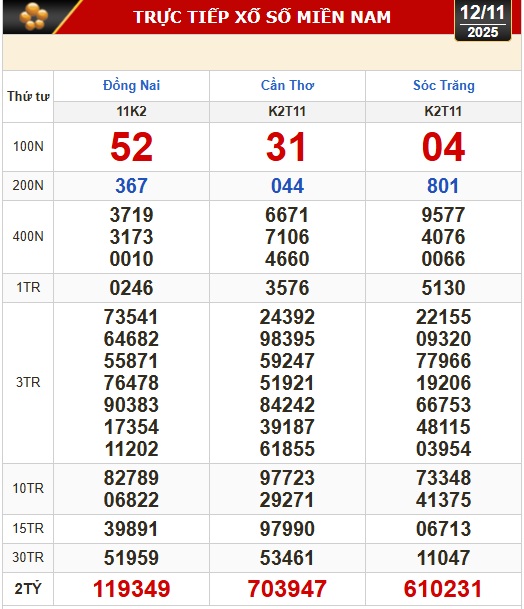The width and height of the screenshot is (524, 609).
Task: Select the 10TR number 82789
Action: [x=131, y=478]
